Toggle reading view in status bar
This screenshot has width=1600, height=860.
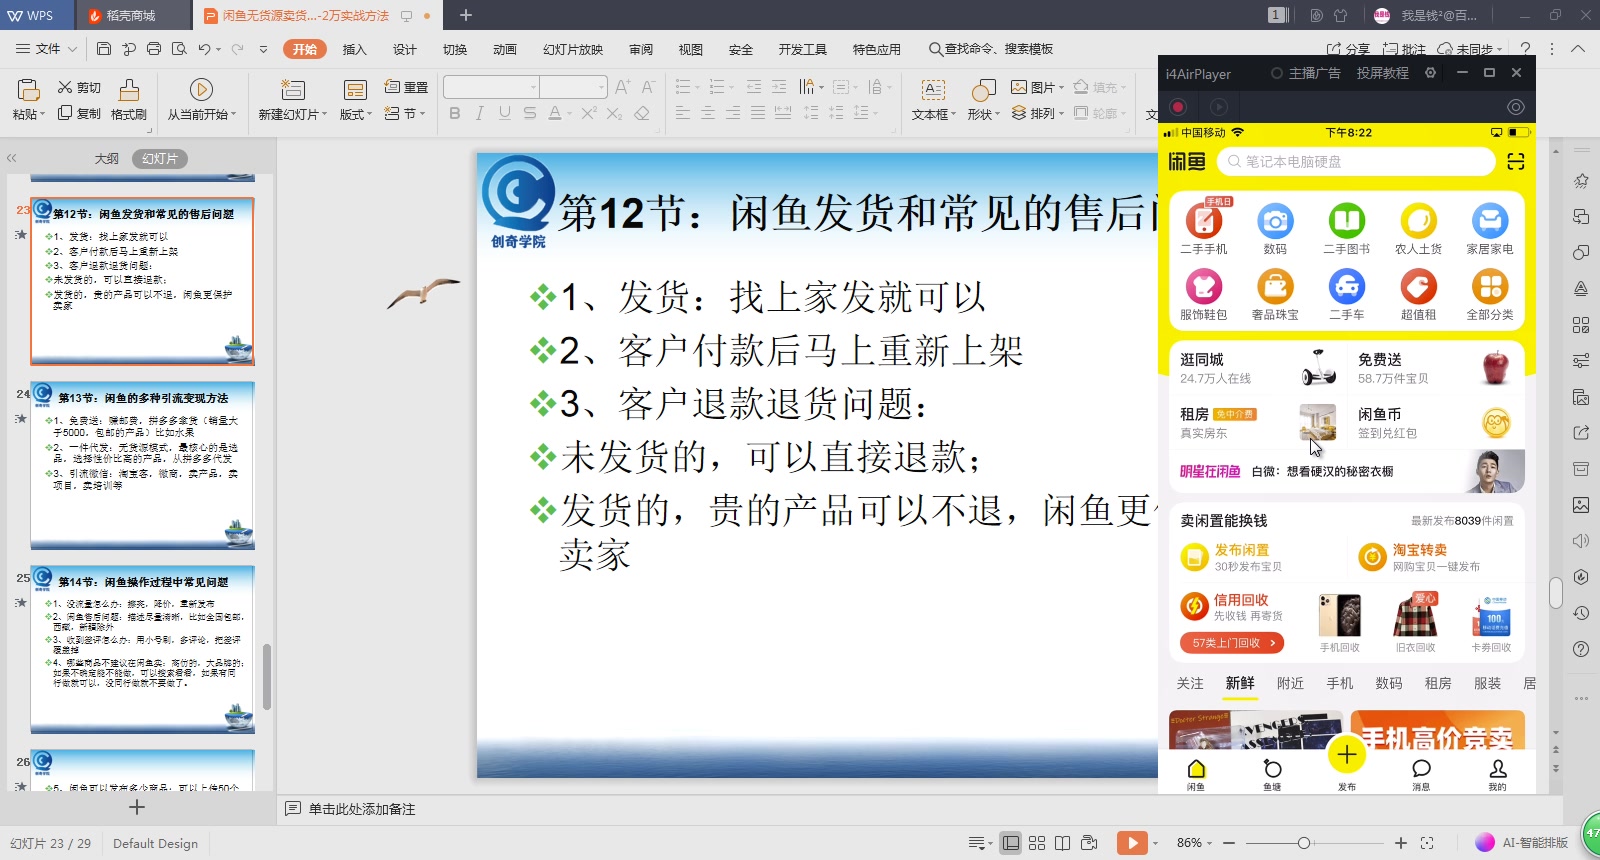1062,843
